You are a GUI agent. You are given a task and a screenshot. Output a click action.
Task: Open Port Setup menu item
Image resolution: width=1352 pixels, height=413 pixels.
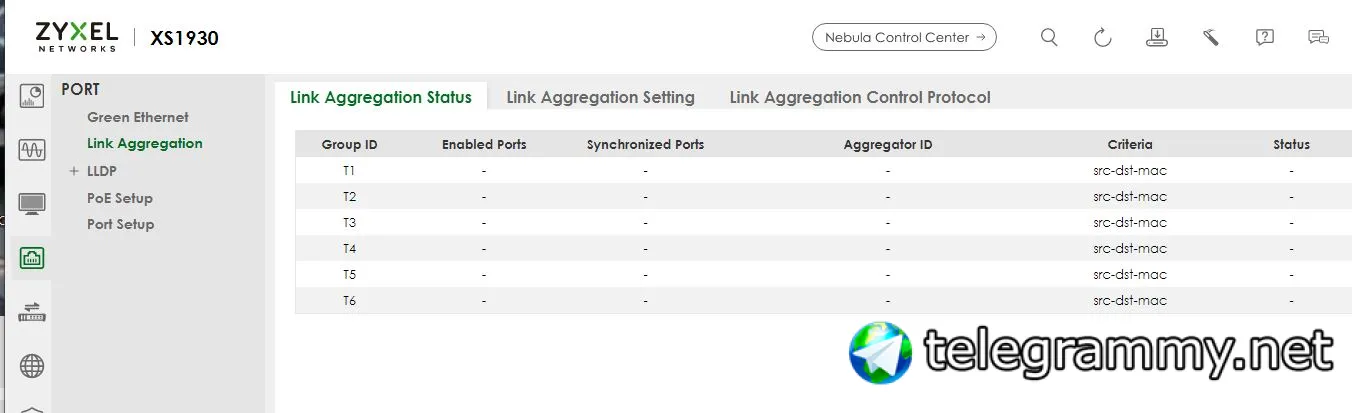pyautogui.click(x=121, y=224)
